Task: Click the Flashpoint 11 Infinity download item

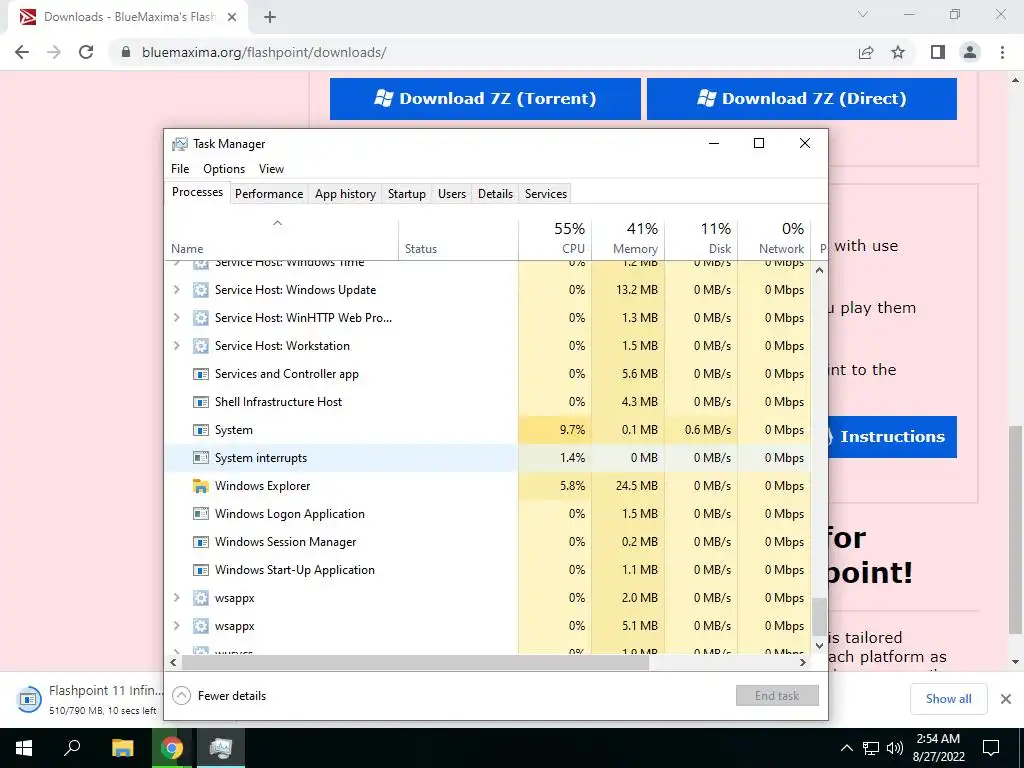Action: 88,699
